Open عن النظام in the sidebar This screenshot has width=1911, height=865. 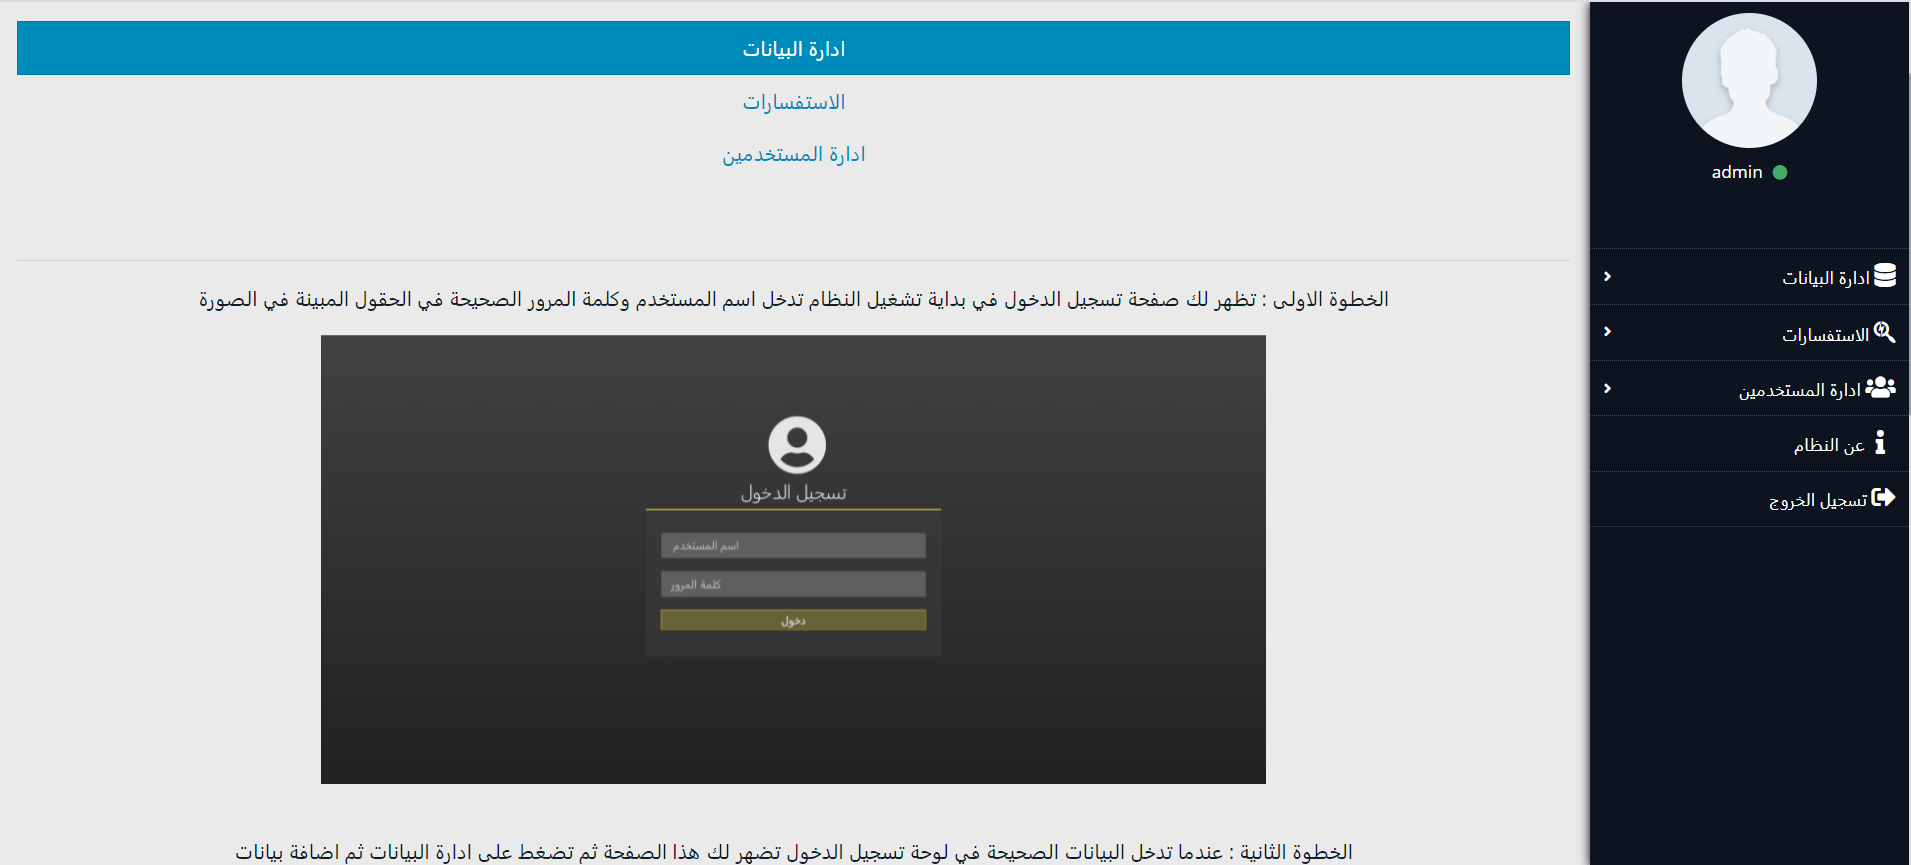tap(1828, 445)
